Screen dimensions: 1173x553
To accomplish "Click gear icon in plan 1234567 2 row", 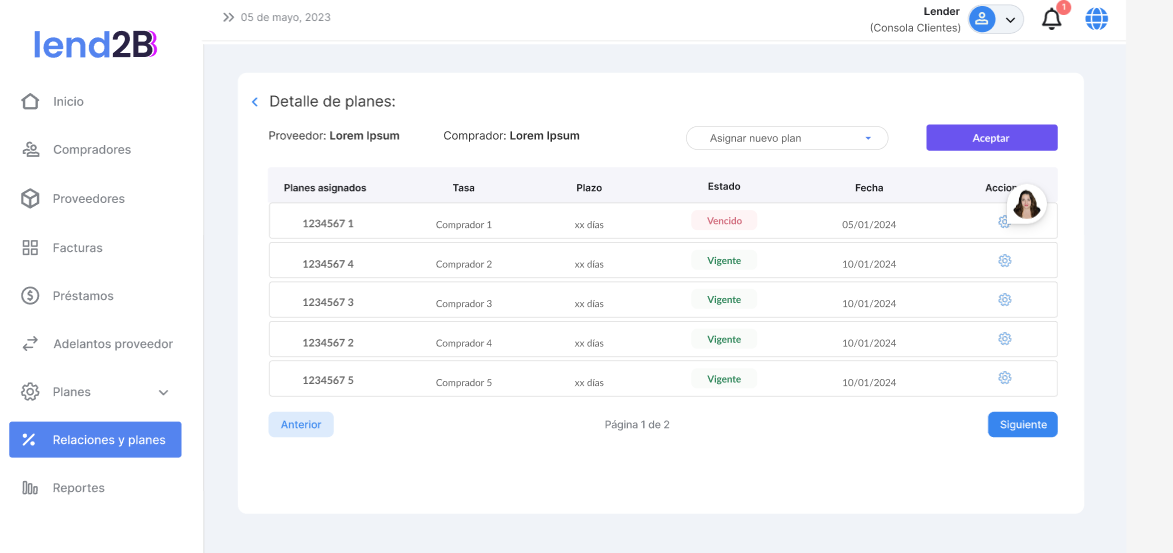I will [x=1004, y=339].
